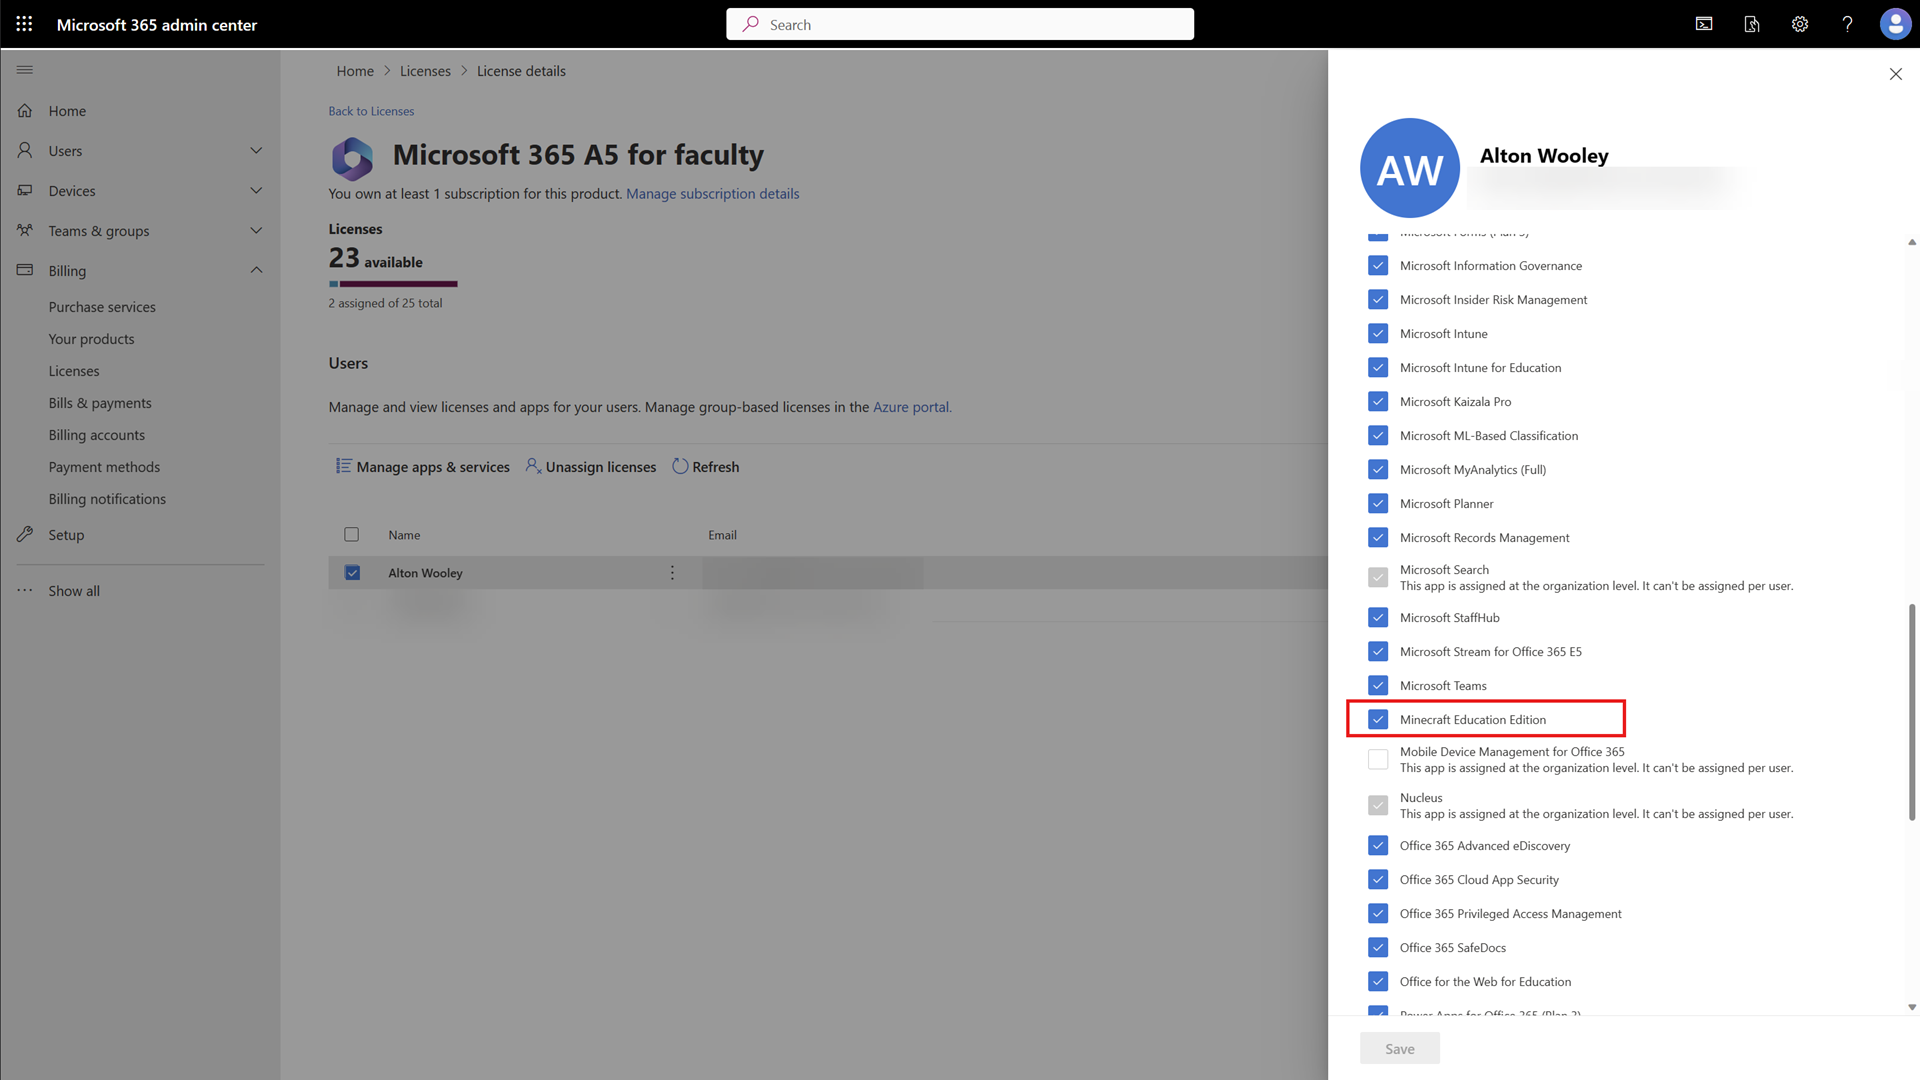This screenshot has height=1080, width=1920.
Task: Enable Microsoft Intune for Education checkbox
Action: 1378,367
